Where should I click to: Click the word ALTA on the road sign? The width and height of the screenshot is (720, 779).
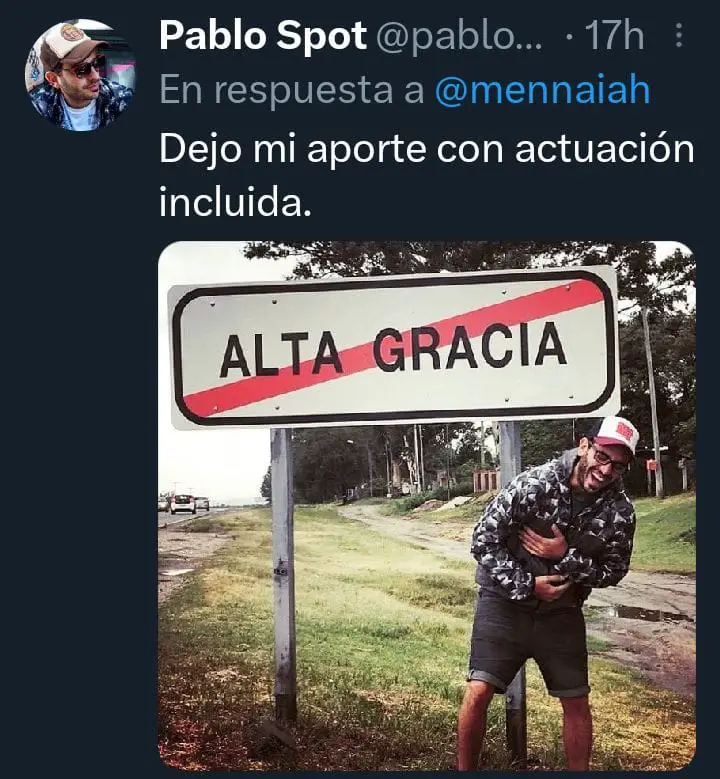click(x=281, y=353)
